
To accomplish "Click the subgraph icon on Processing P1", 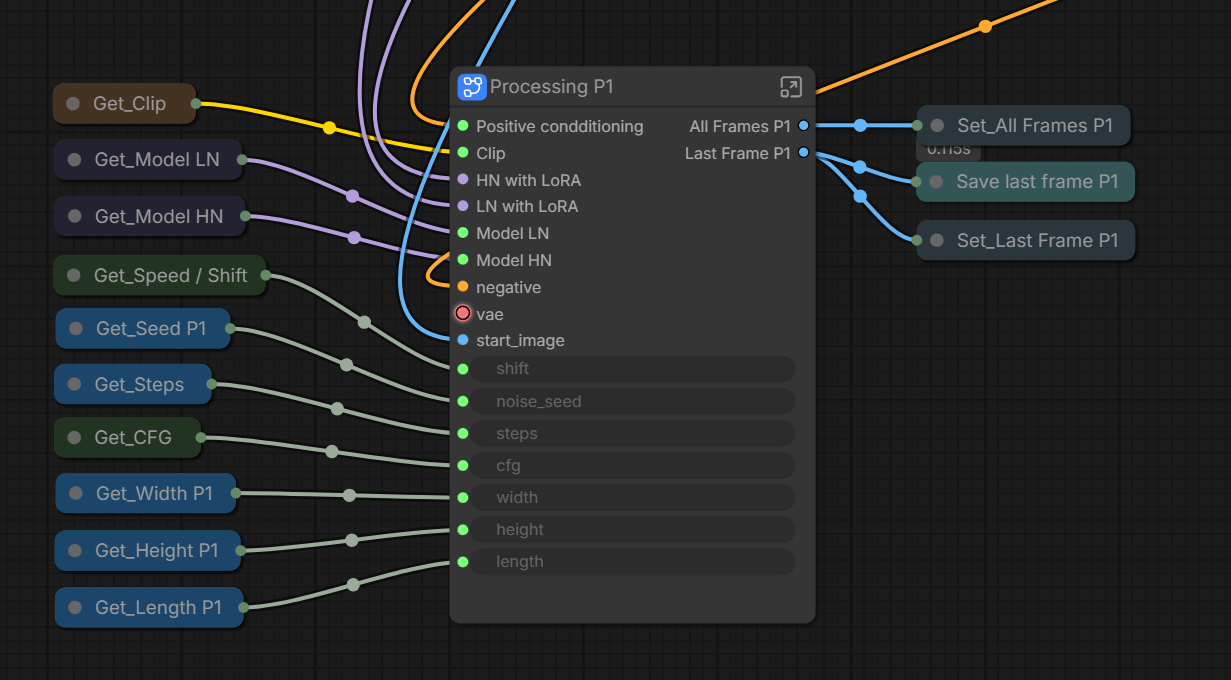I will 472,87.
